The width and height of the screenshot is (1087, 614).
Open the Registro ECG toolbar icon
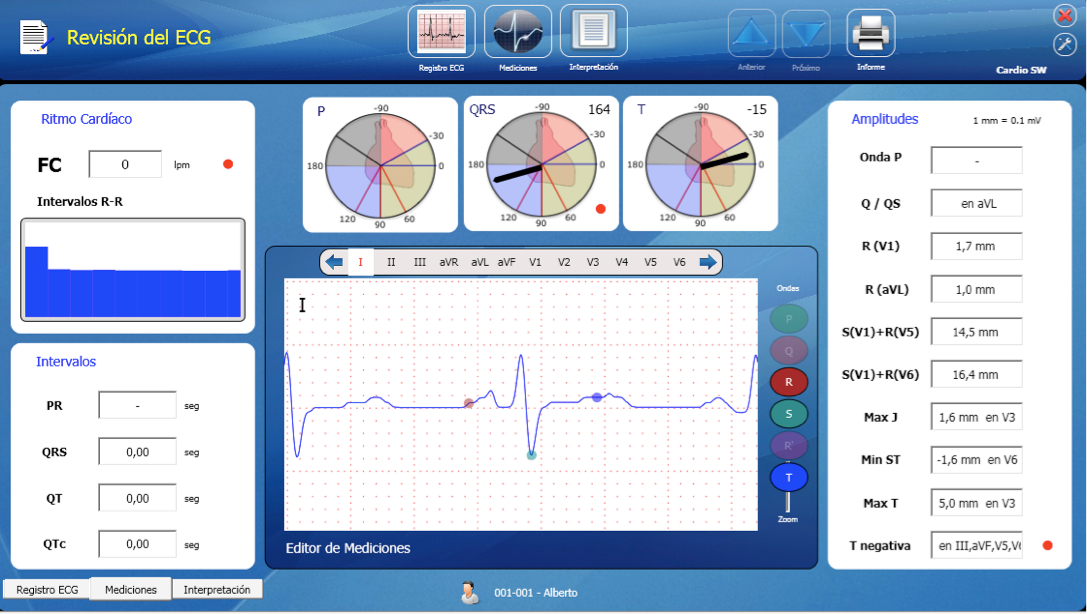[x=441, y=32]
